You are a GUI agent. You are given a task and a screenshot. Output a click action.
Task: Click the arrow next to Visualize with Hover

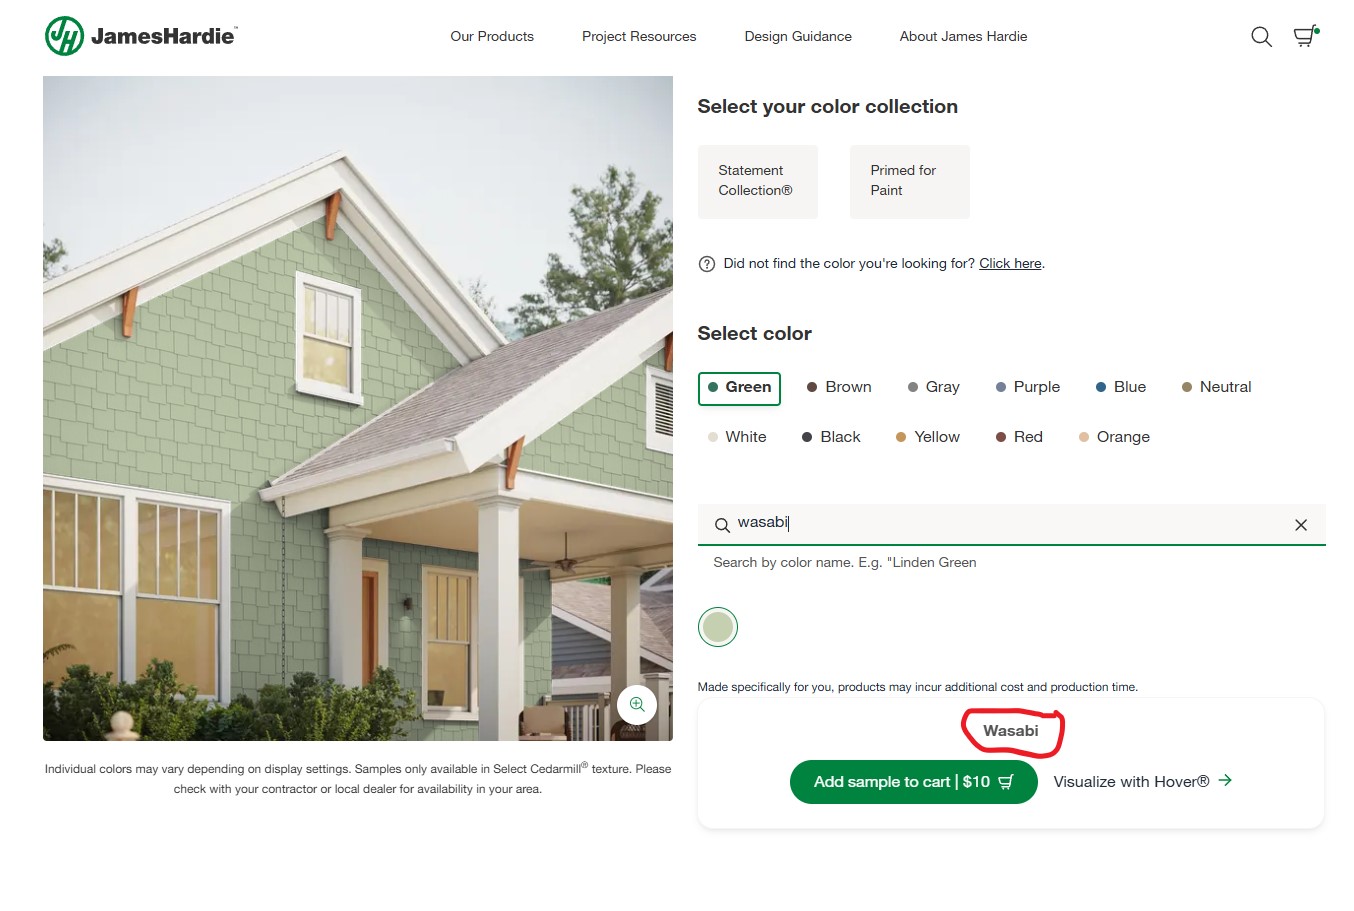point(1225,780)
